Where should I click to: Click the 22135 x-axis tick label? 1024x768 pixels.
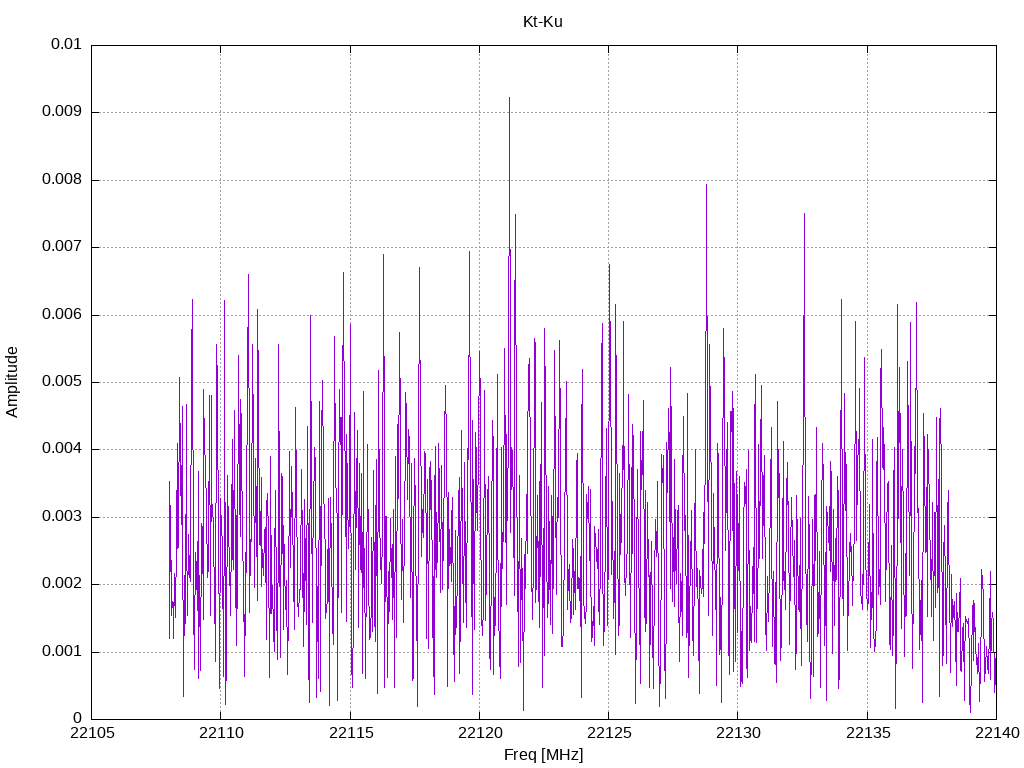pyautogui.click(x=868, y=733)
